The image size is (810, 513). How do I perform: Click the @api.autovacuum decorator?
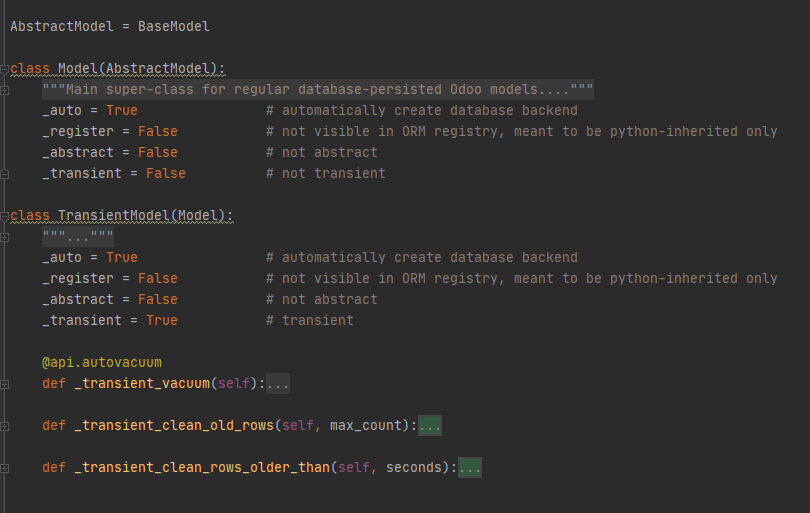click(x=102, y=363)
